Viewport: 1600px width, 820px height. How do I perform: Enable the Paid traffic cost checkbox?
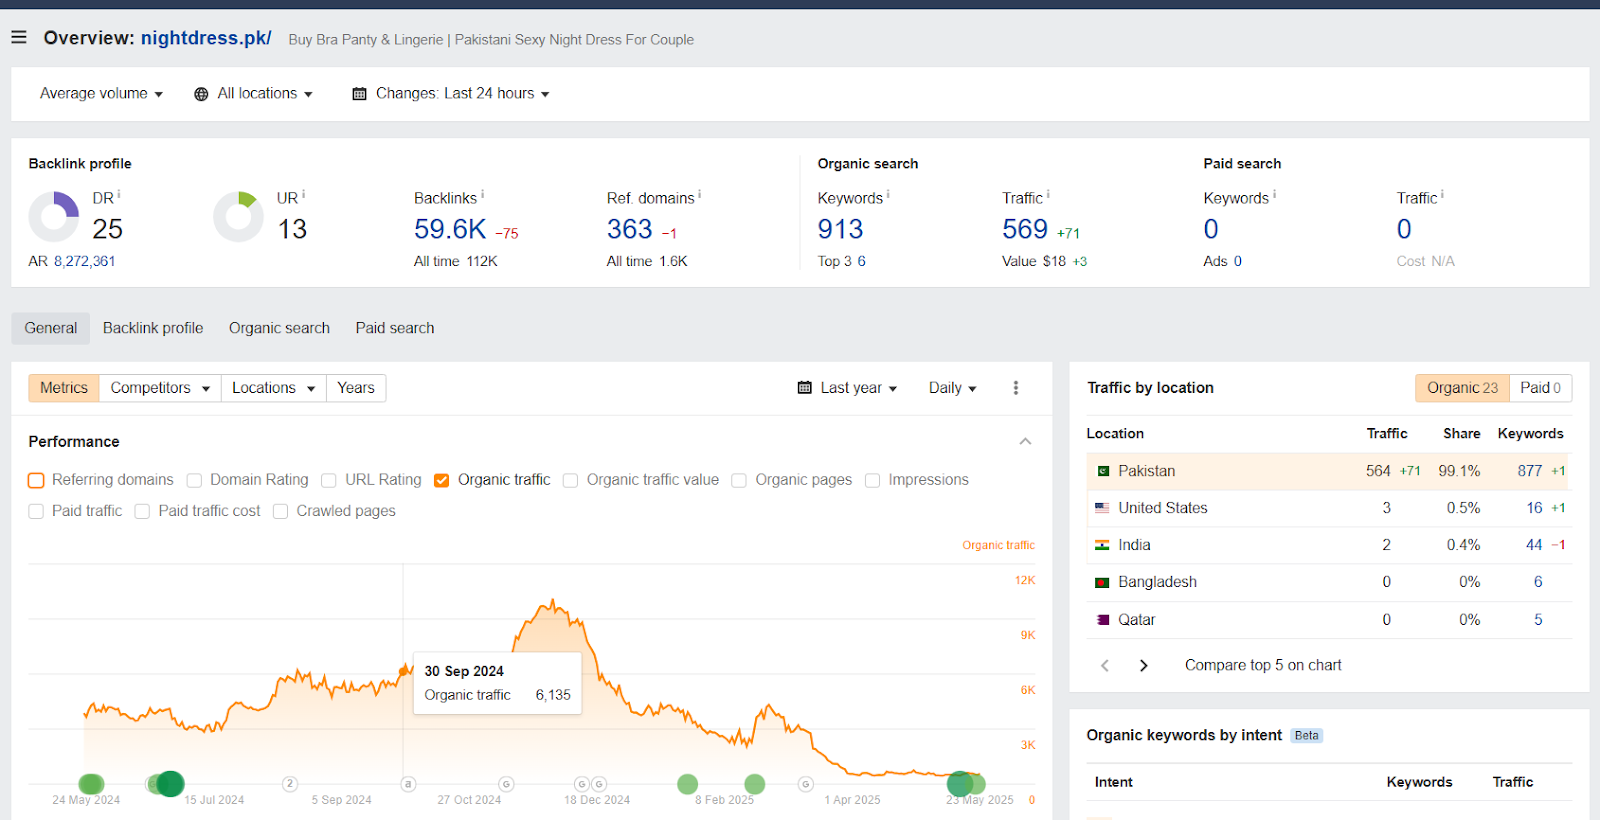[x=142, y=511]
